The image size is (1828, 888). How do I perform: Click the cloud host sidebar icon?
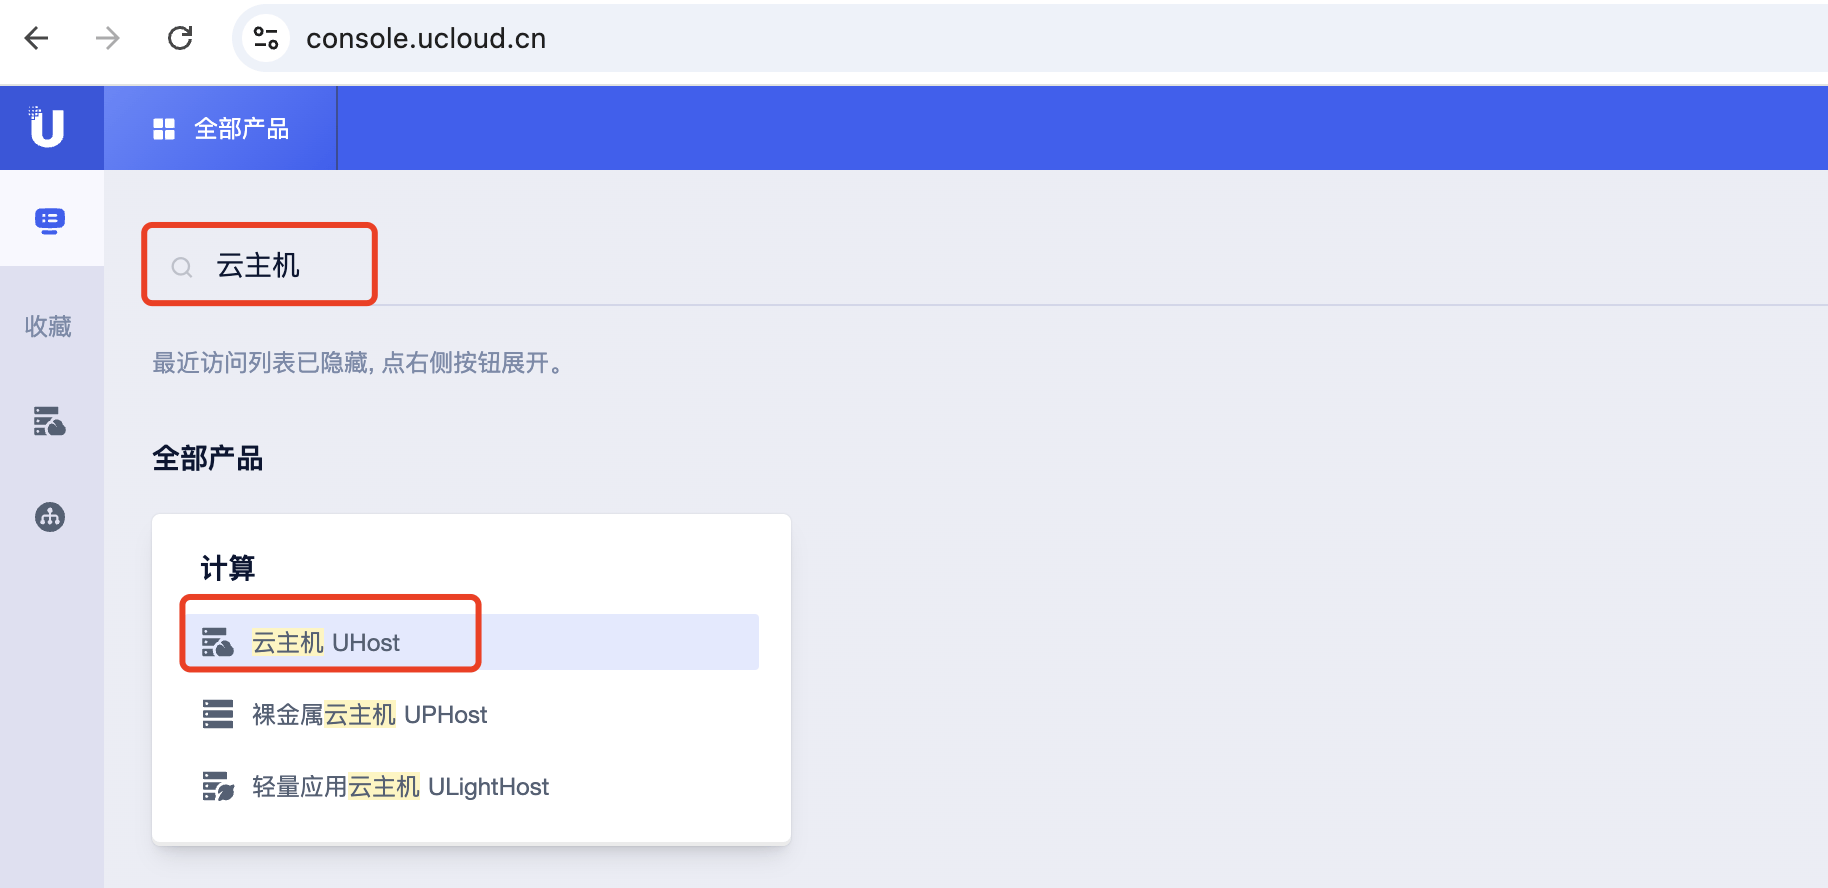tap(50, 421)
